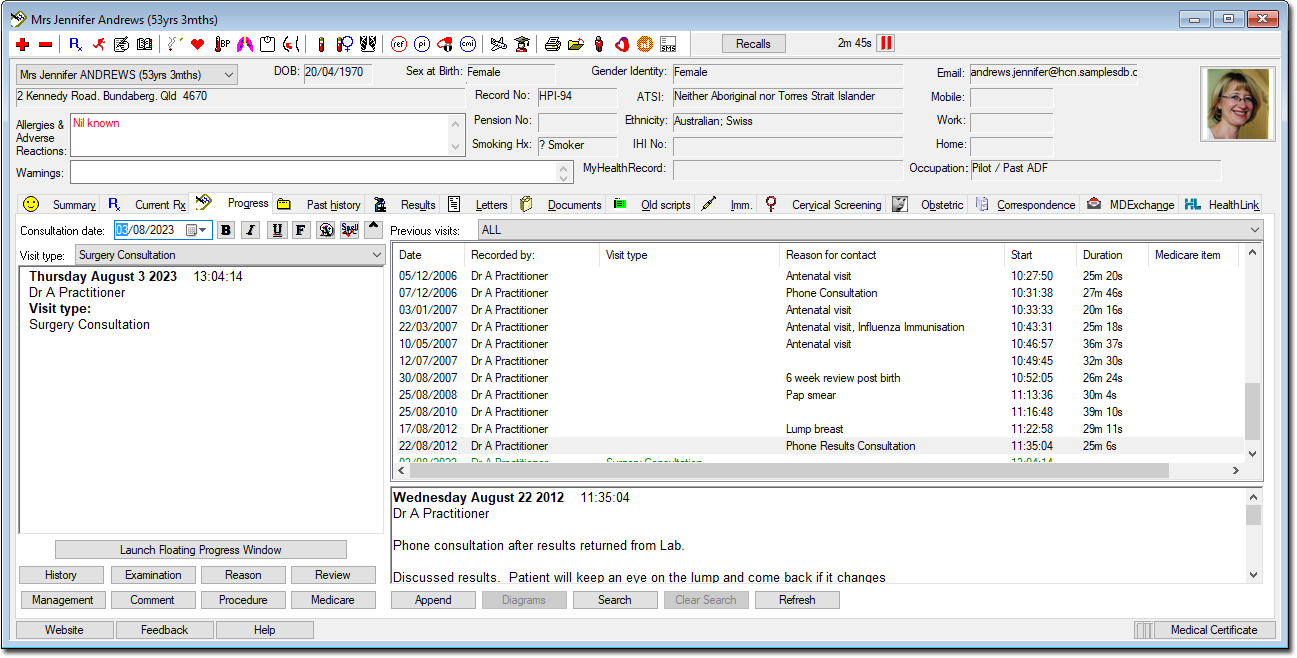Expand the Visit type dropdown

pos(376,255)
